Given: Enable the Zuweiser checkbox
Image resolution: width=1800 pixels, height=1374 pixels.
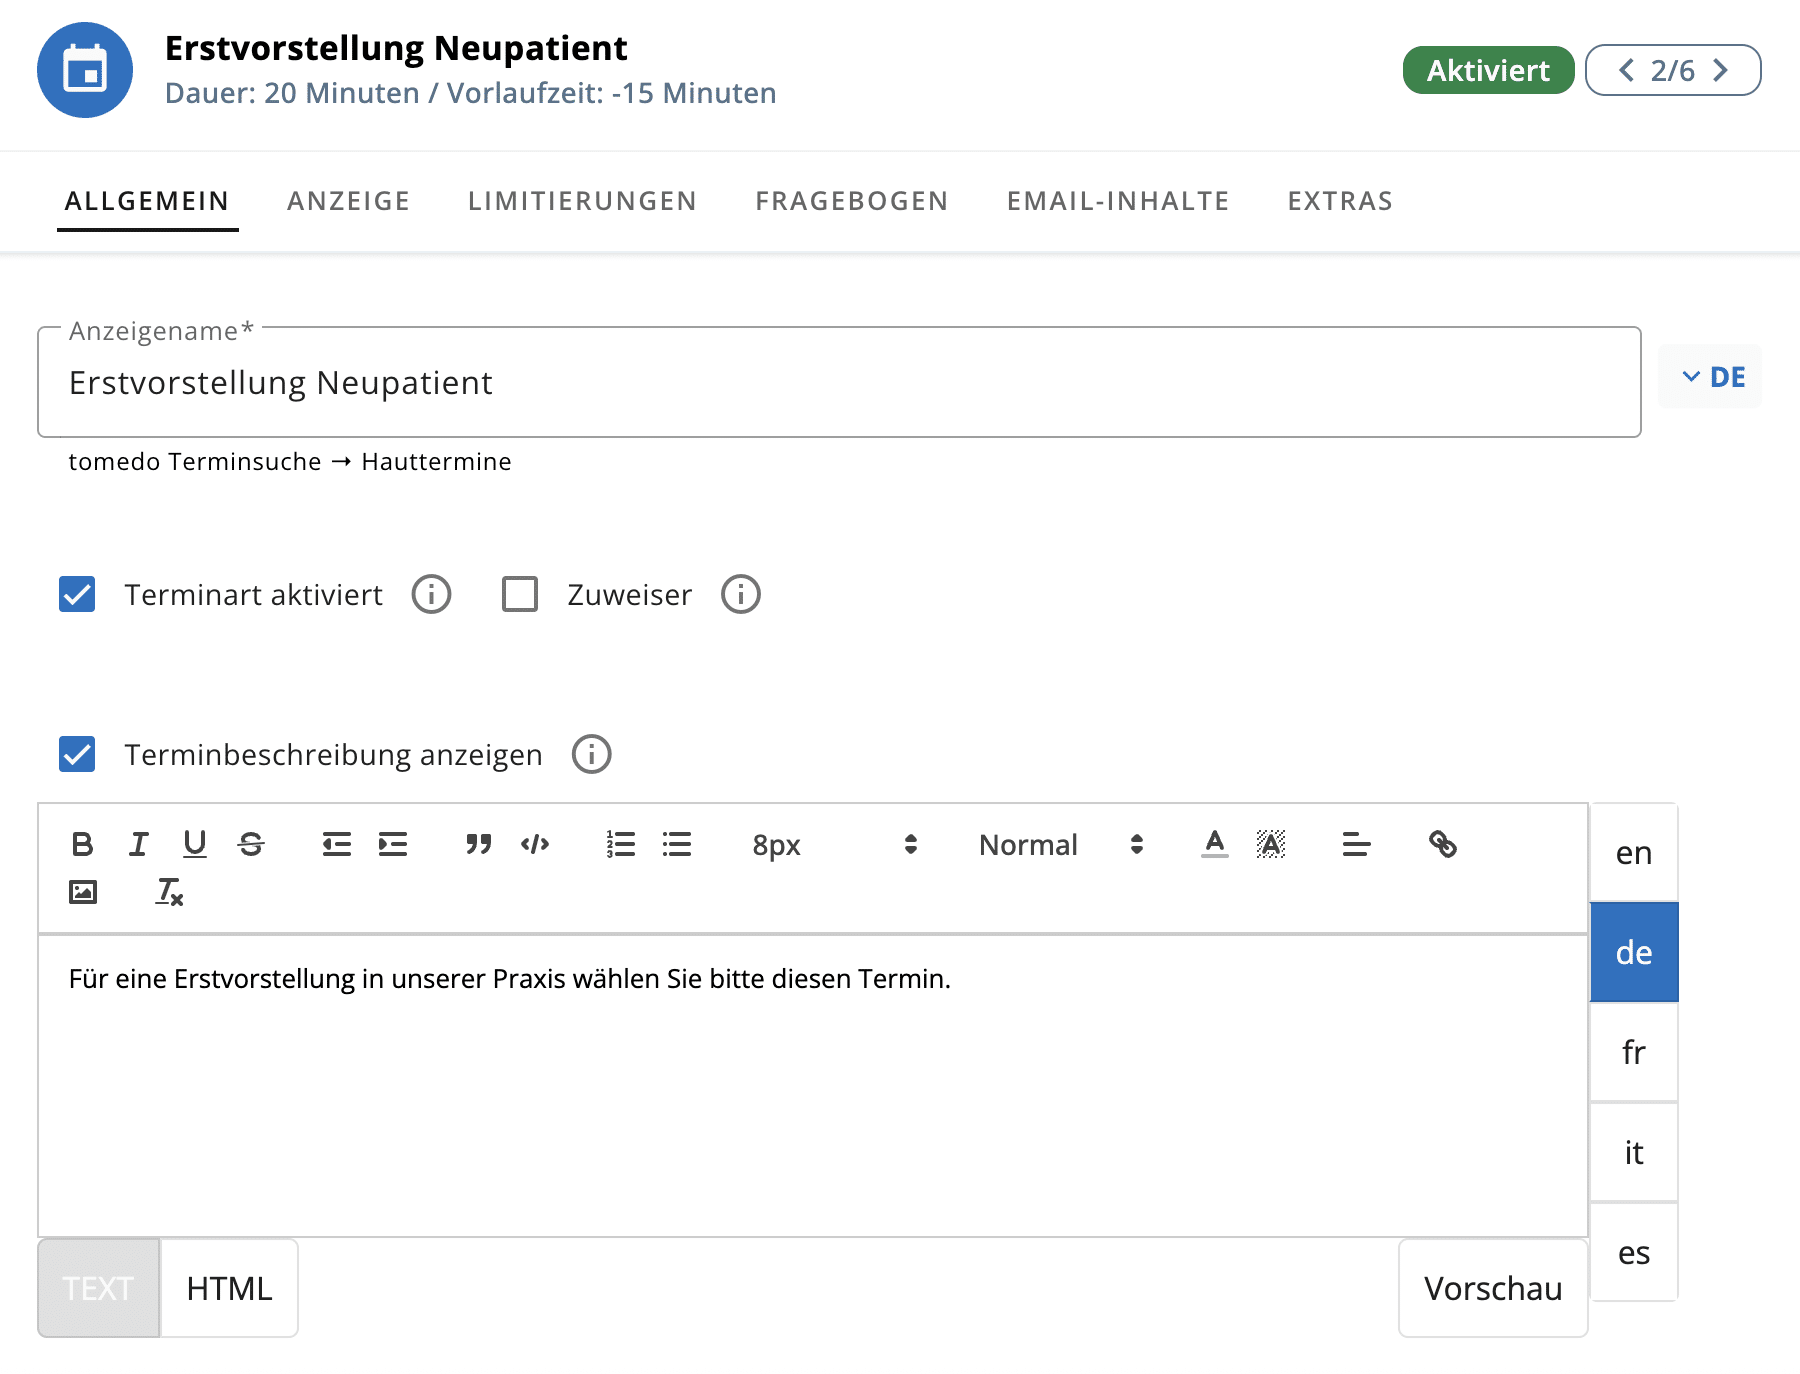Looking at the screenshot, I should (x=520, y=594).
